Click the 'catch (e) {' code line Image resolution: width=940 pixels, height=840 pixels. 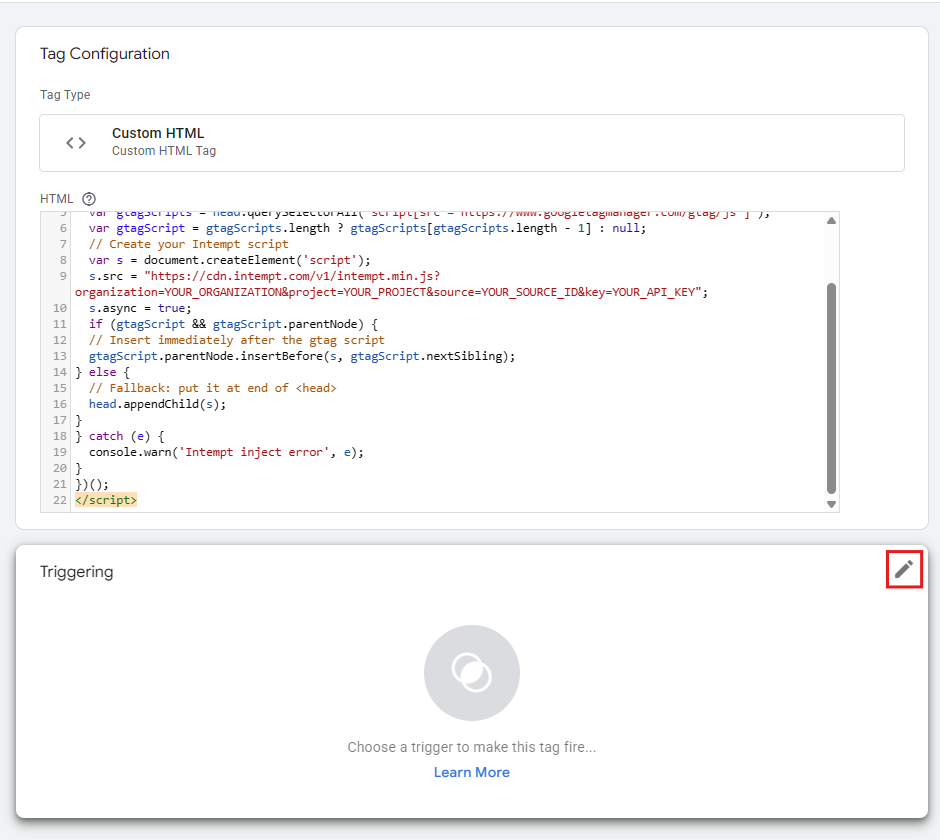coord(120,436)
